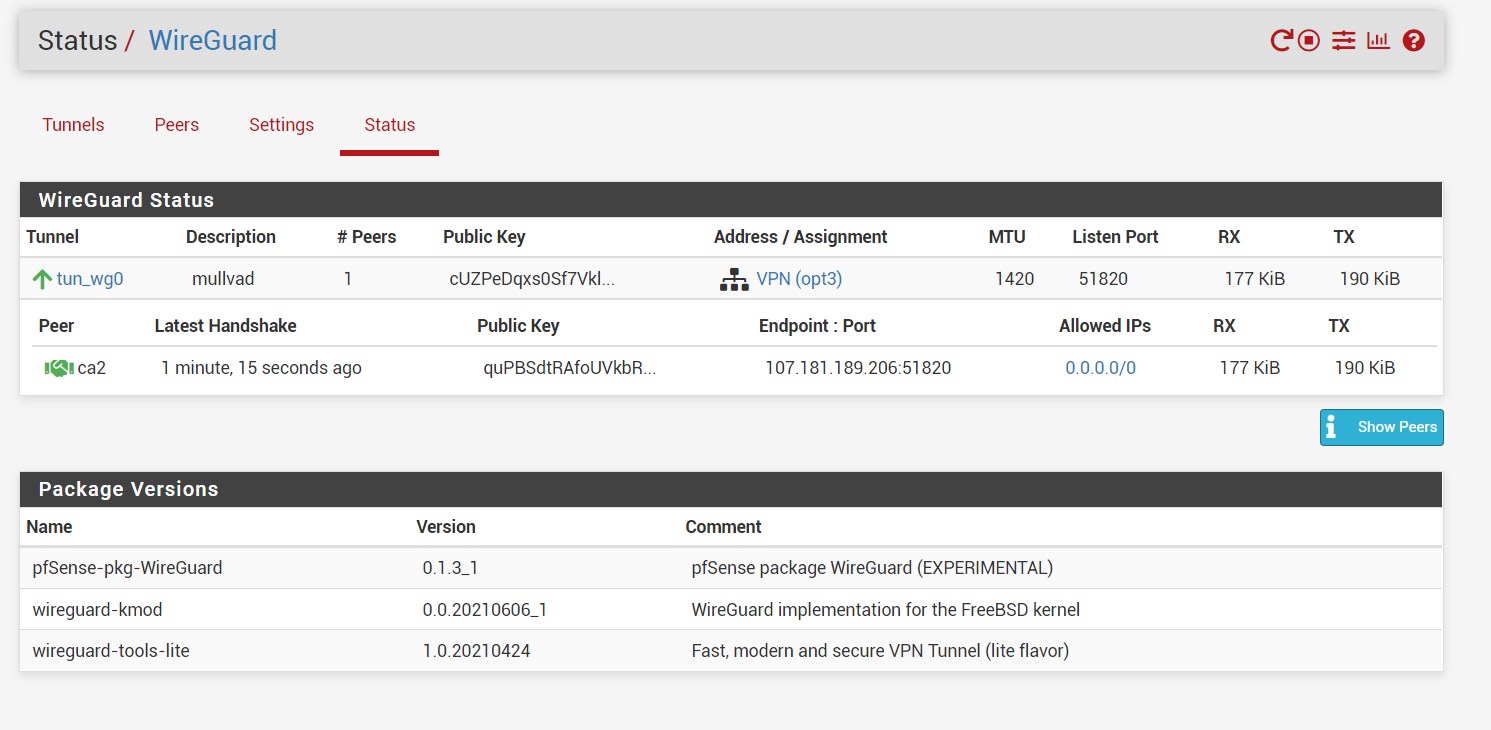The height and width of the screenshot is (730, 1491).
Task: Click version 0.1.3_1
Action: [x=450, y=568]
